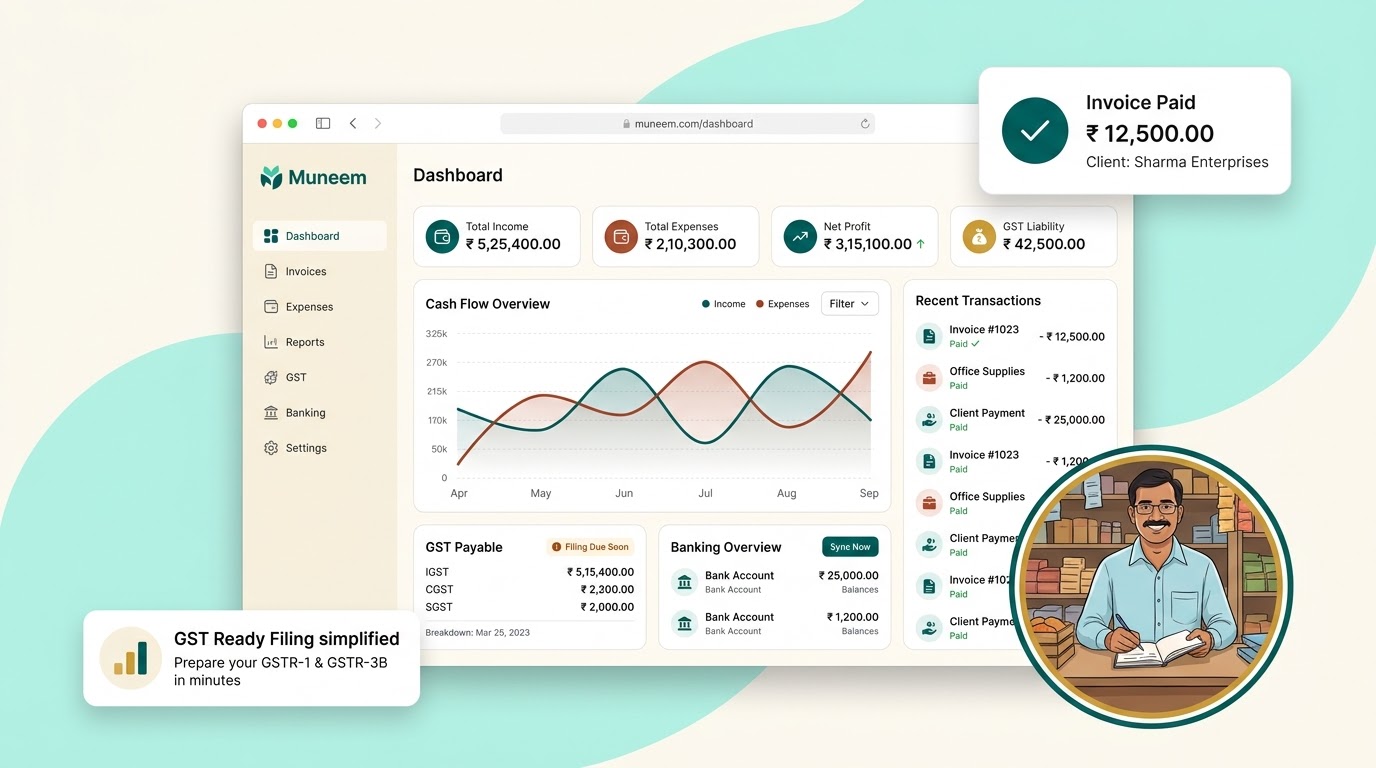Image resolution: width=1376 pixels, height=768 pixels.
Task: Click the Client Payment icon, ₹ 25,000.00 row
Action: pyautogui.click(x=929, y=420)
